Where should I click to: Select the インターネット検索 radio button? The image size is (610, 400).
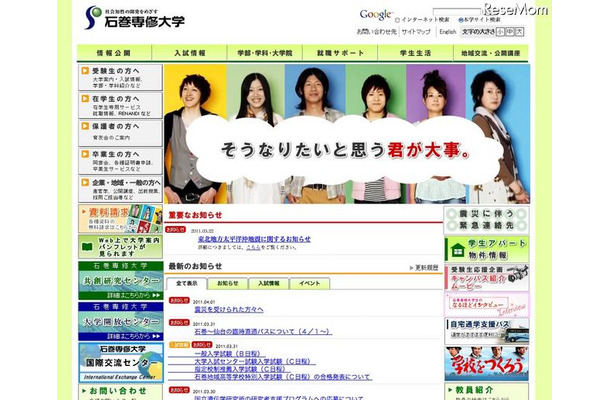tap(397, 20)
